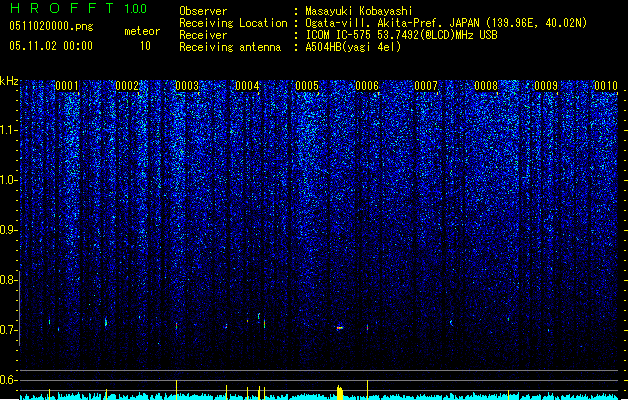
Task: Click the 0009 minute marker
Action: click(x=546, y=86)
